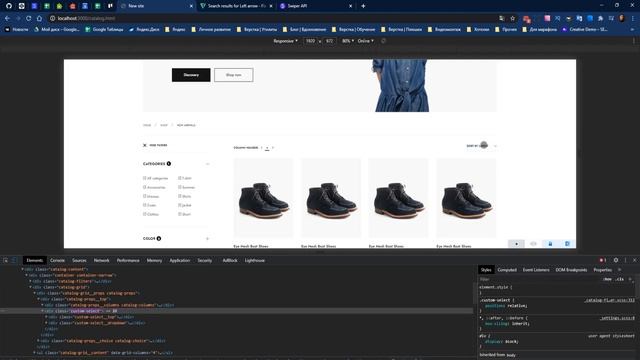Open the Google Таблицы bookmark
640x360 pixels.
tap(104, 29)
